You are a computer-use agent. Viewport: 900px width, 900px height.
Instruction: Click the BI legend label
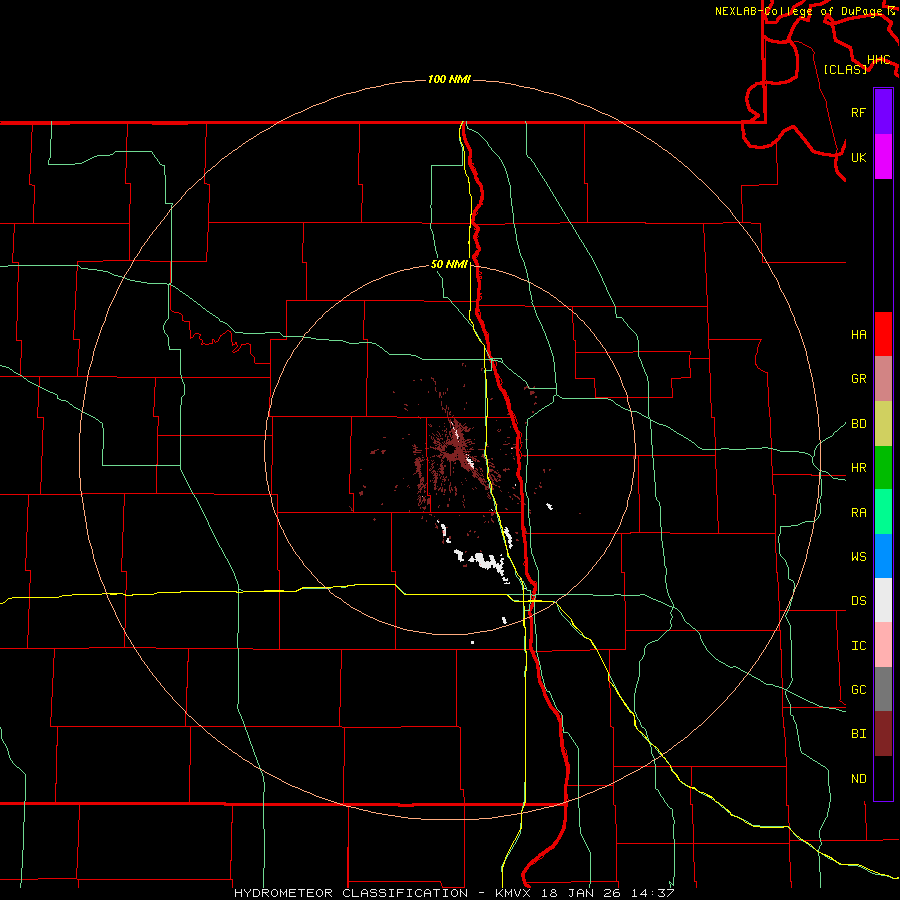(x=858, y=734)
